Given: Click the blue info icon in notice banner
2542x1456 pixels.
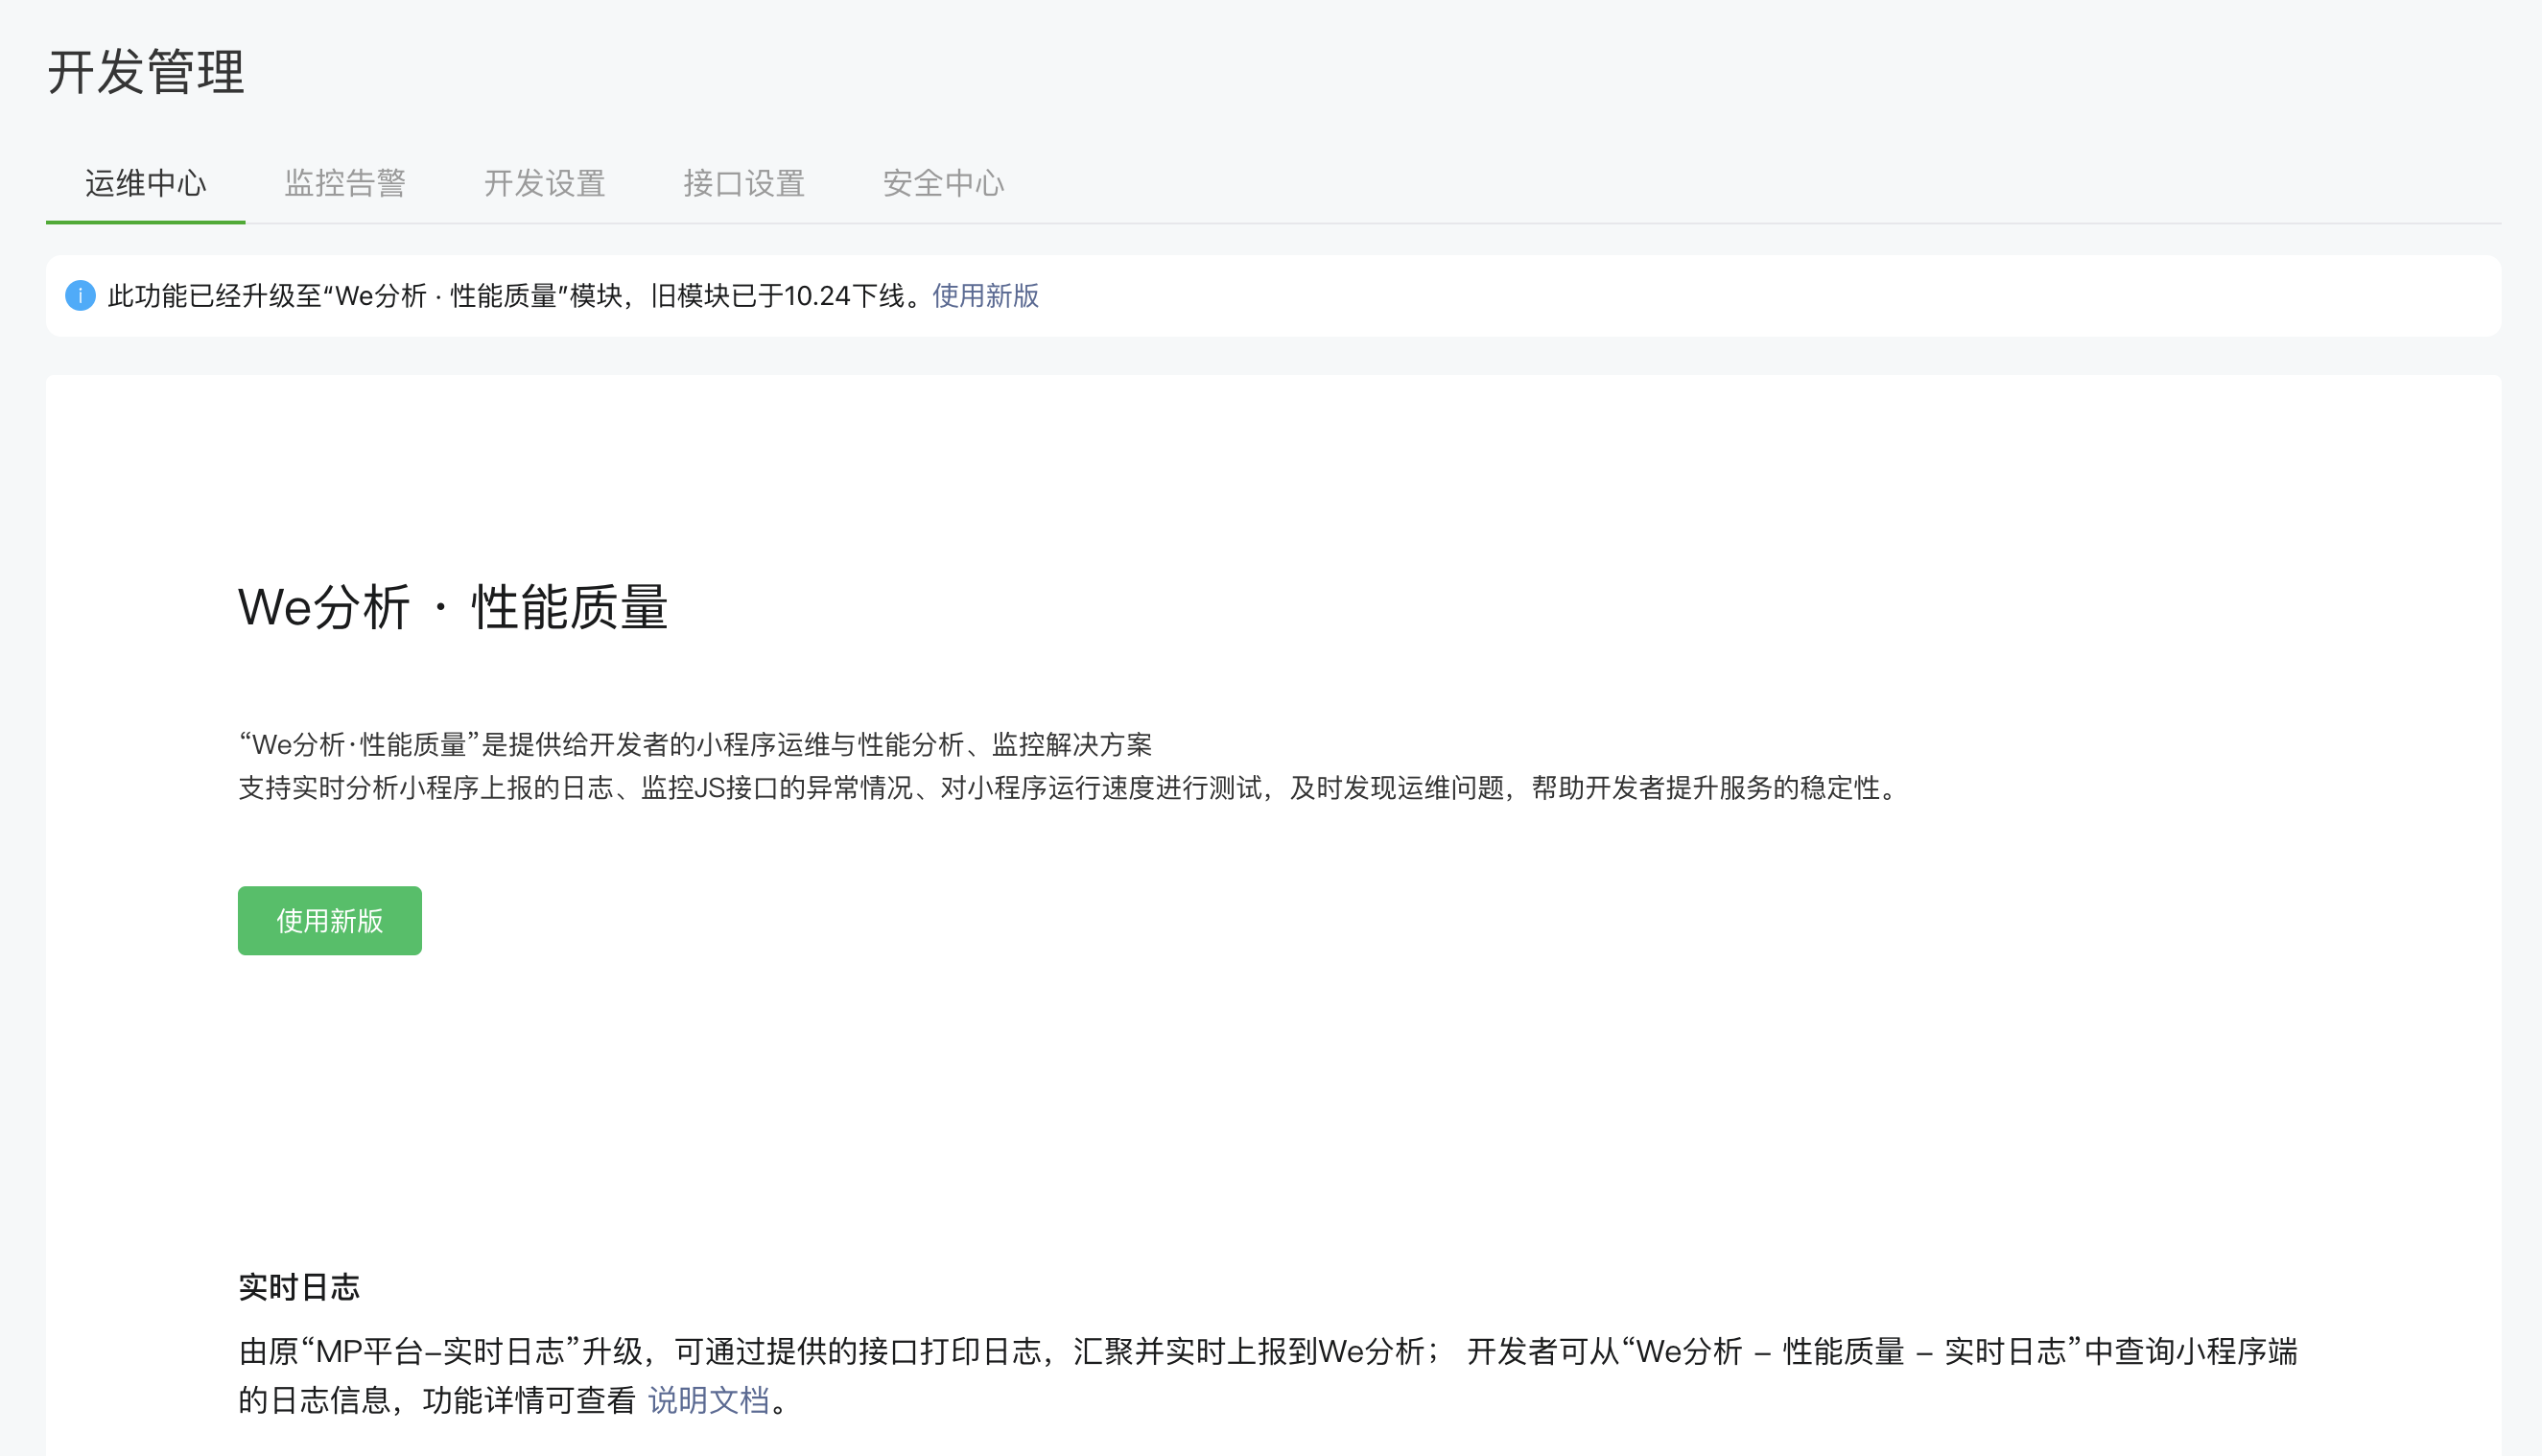Looking at the screenshot, I should coord(80,296).
